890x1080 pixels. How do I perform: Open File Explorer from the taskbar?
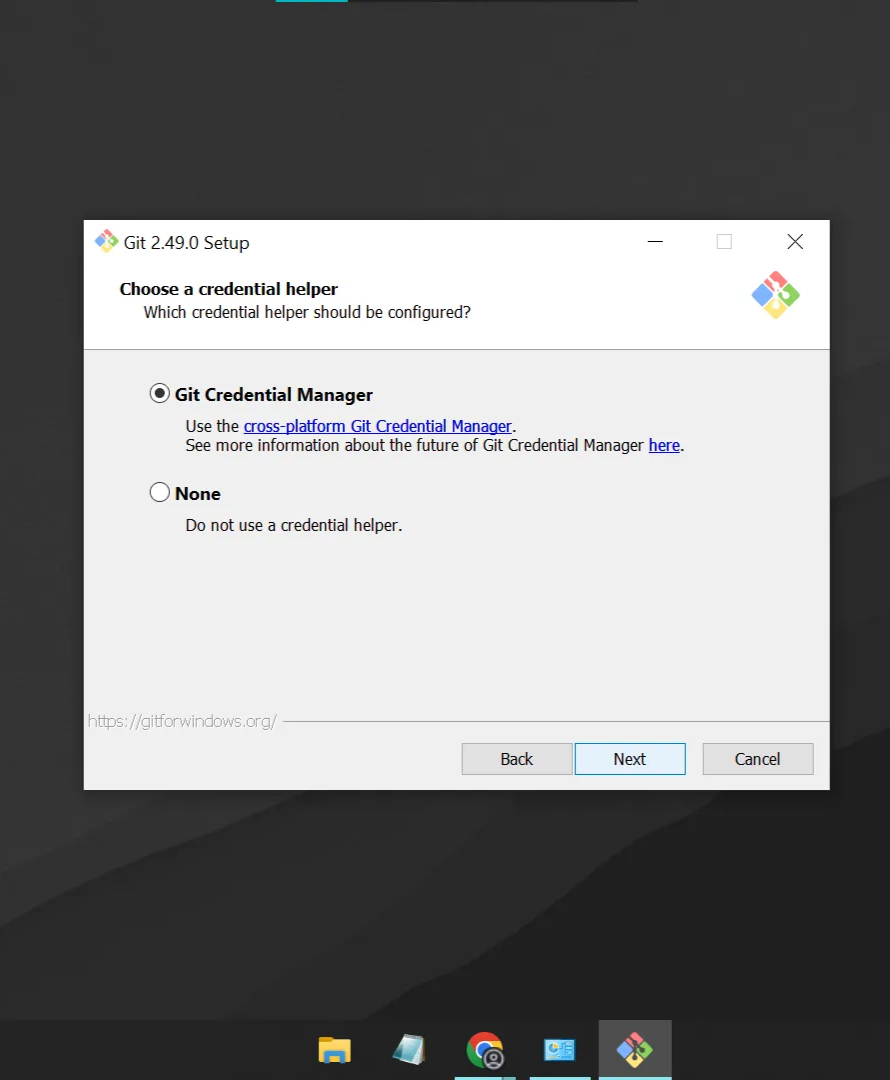[335, 1050]
